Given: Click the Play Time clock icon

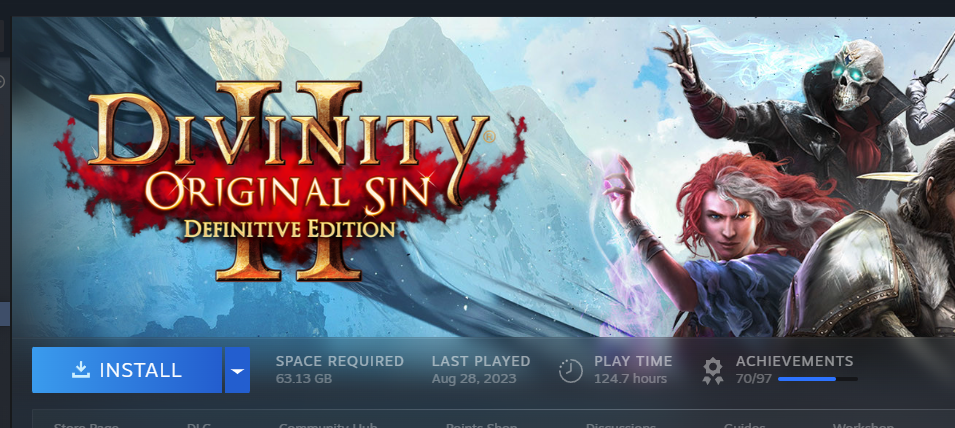Looking at the screenshot, I should point(571,370).
